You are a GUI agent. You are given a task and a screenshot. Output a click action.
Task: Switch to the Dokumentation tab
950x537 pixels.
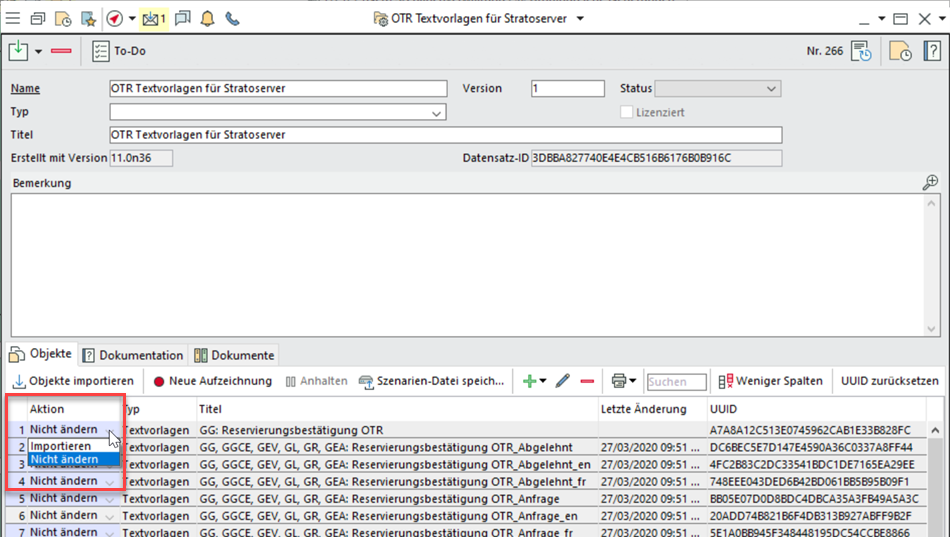(133, 355)
